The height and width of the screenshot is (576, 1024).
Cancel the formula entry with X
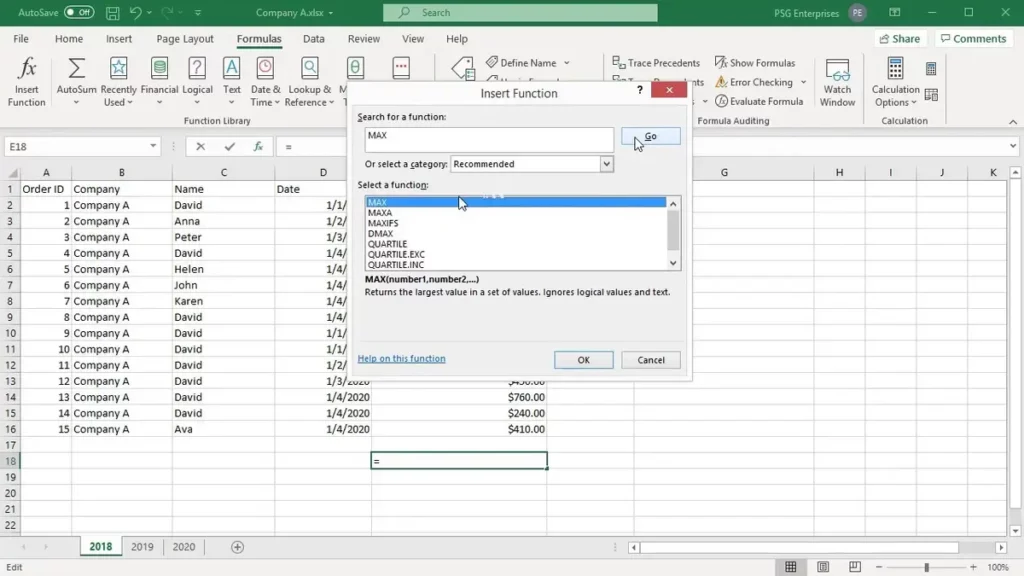pos(200,147)
